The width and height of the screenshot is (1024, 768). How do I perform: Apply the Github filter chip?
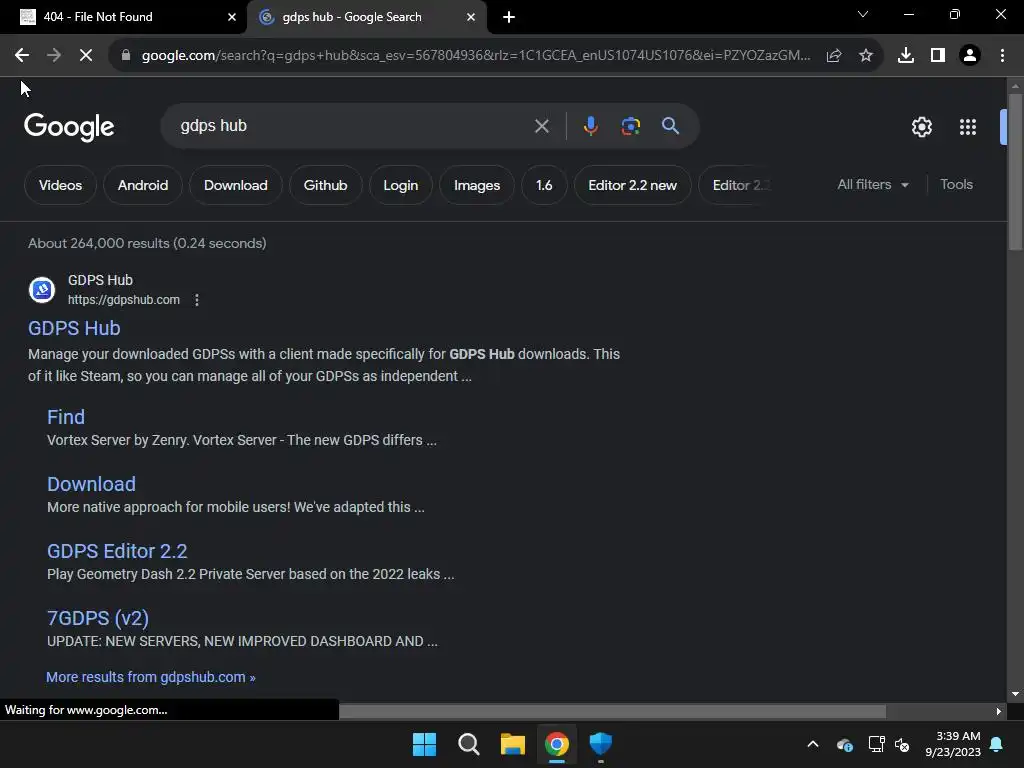(x=325, y=185)
